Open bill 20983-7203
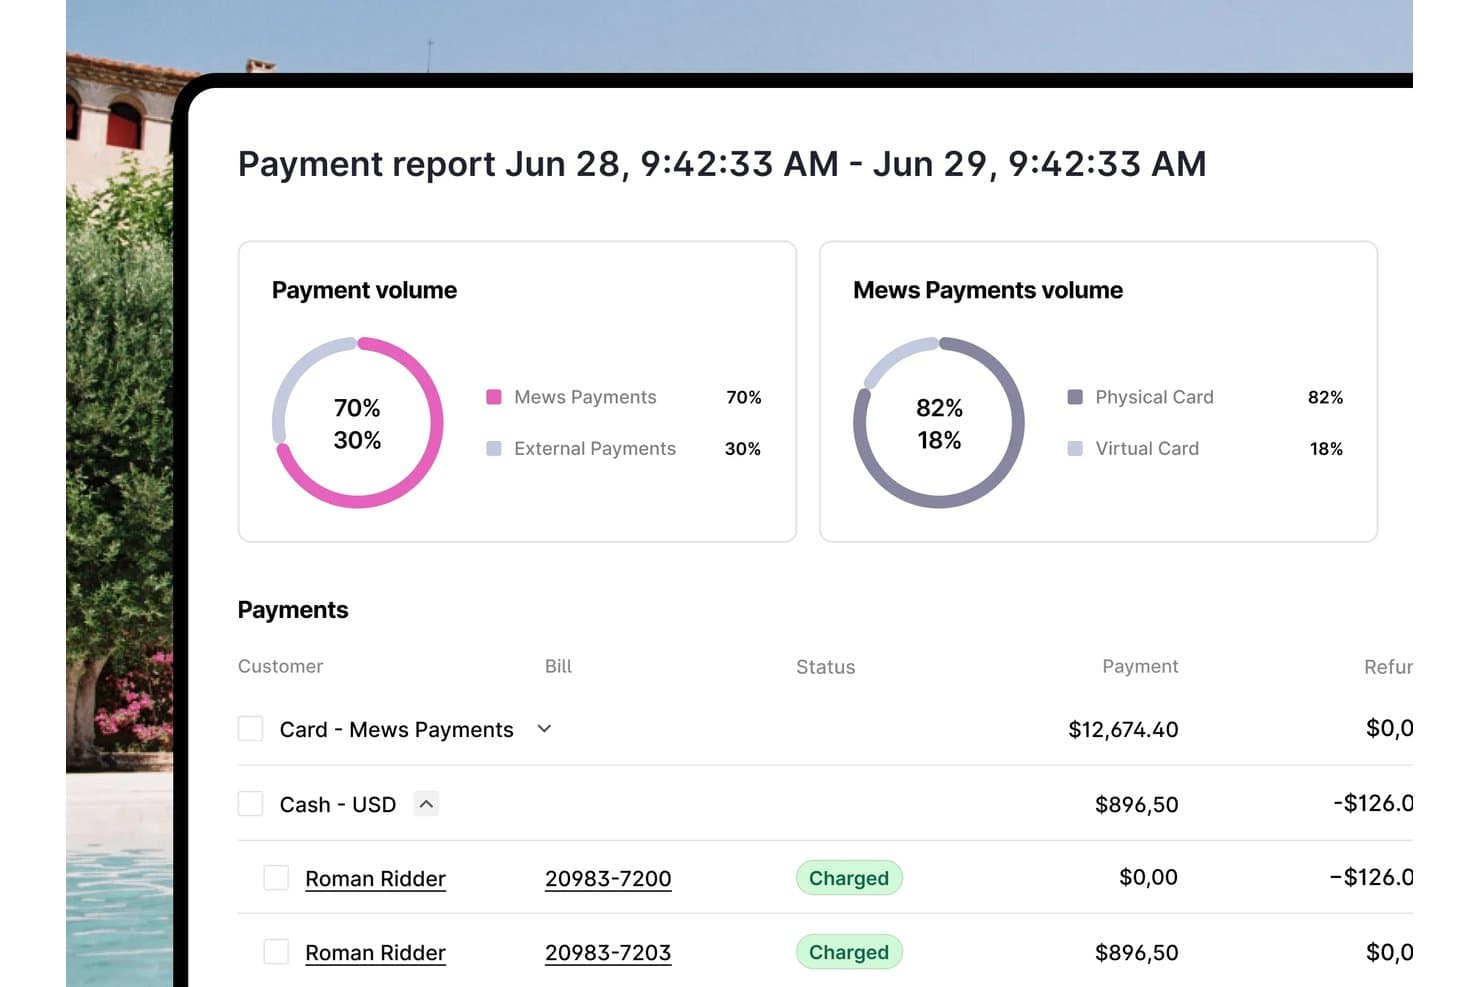 [x=608, y=952]
